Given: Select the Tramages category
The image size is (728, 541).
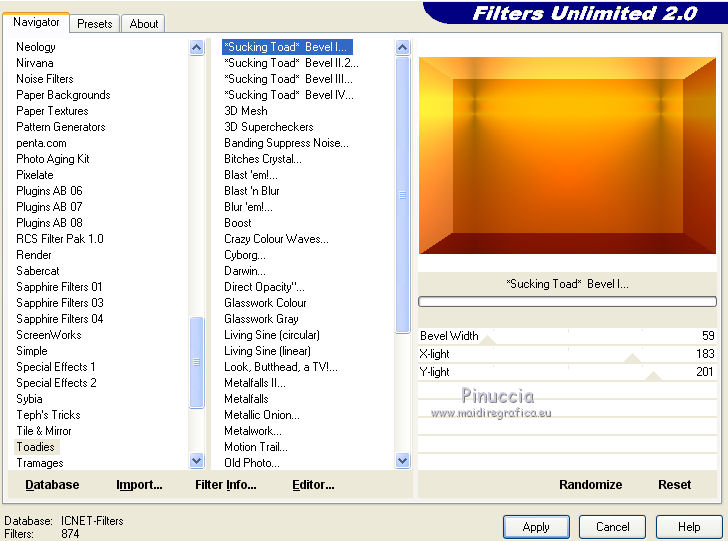Looking at the screenshot, I should point(40,463).
